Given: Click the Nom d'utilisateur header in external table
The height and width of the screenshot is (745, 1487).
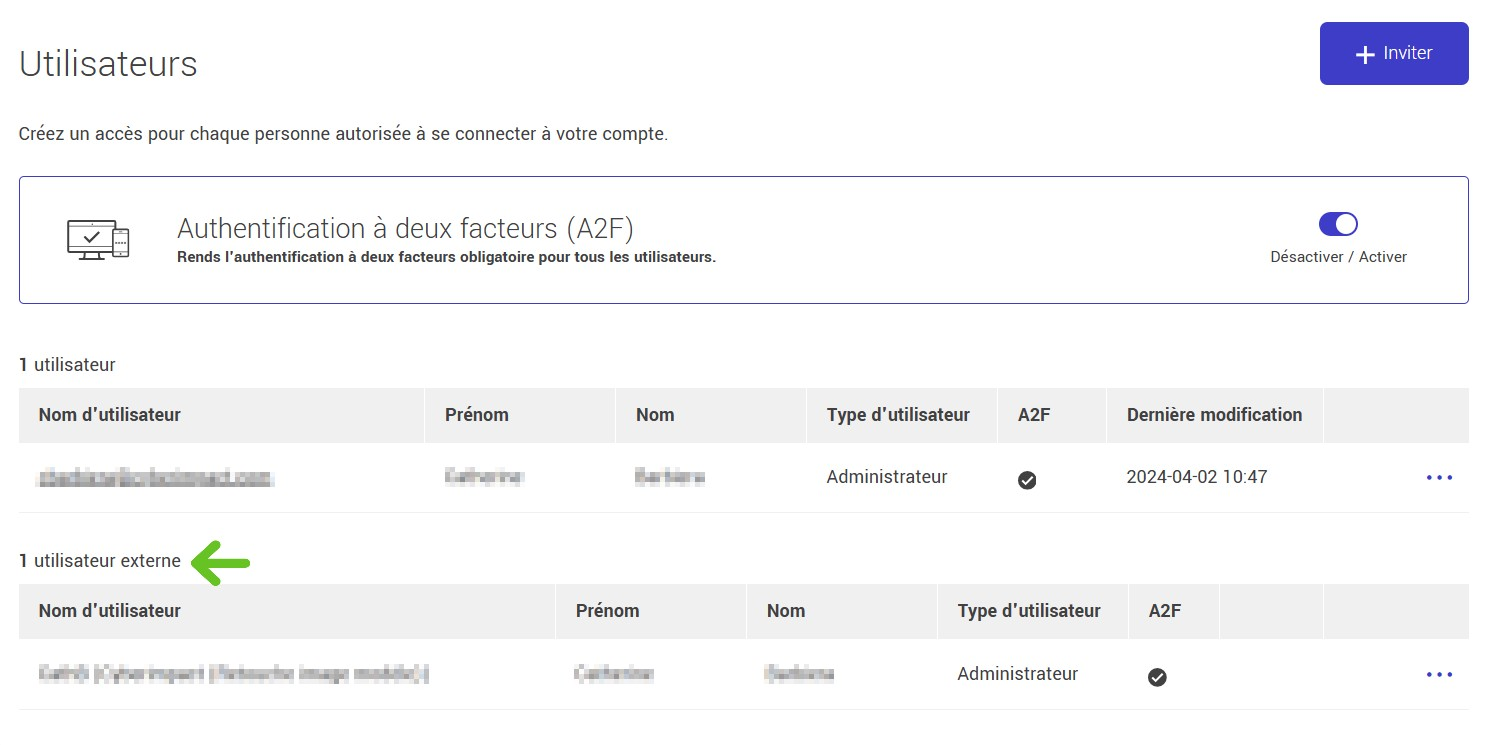Looking at the screenshot, I should click(110, 611).
